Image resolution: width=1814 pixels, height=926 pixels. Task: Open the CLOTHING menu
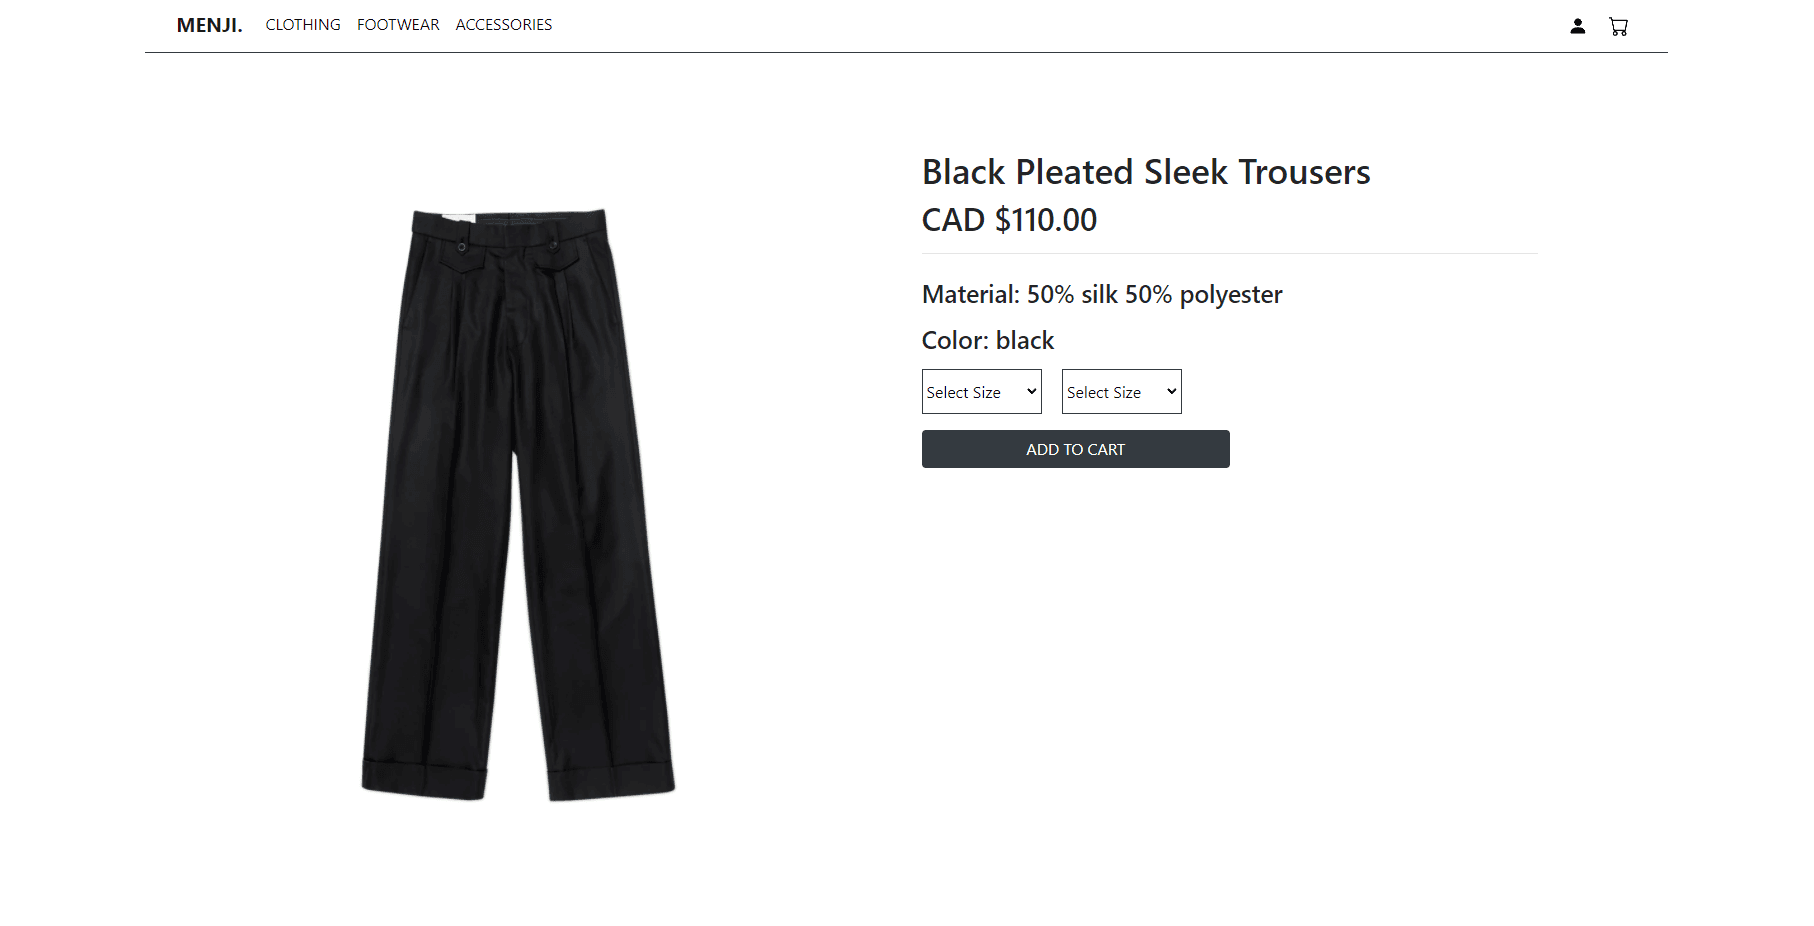pos(303,25)
